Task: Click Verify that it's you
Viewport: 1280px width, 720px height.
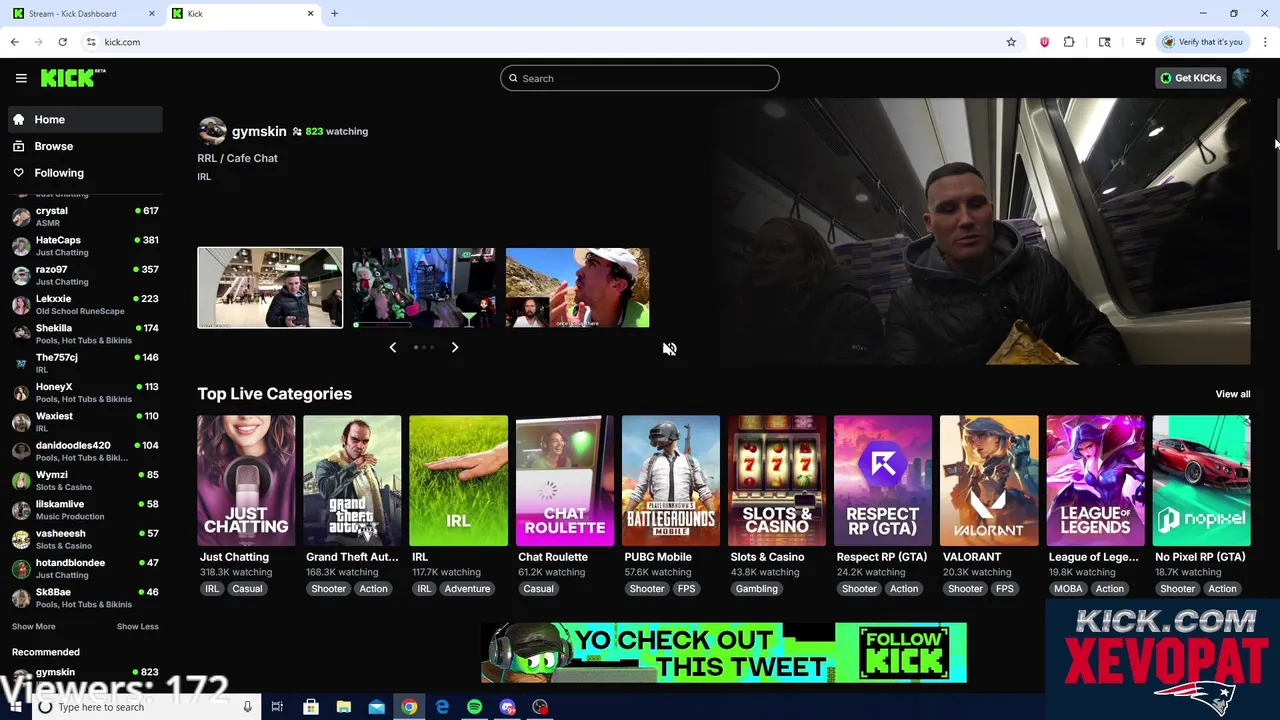Action: (x=1202, y=42)
